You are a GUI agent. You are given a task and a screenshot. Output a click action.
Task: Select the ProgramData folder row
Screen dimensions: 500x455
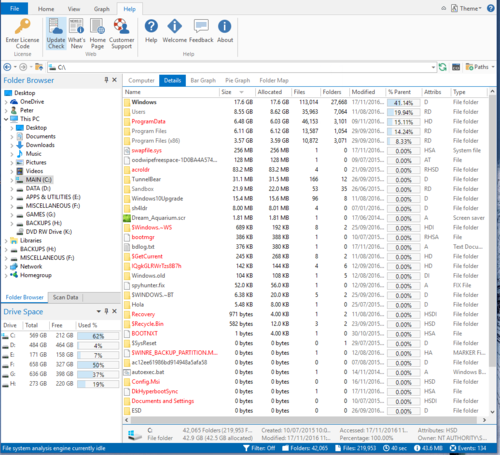(305, 121)
